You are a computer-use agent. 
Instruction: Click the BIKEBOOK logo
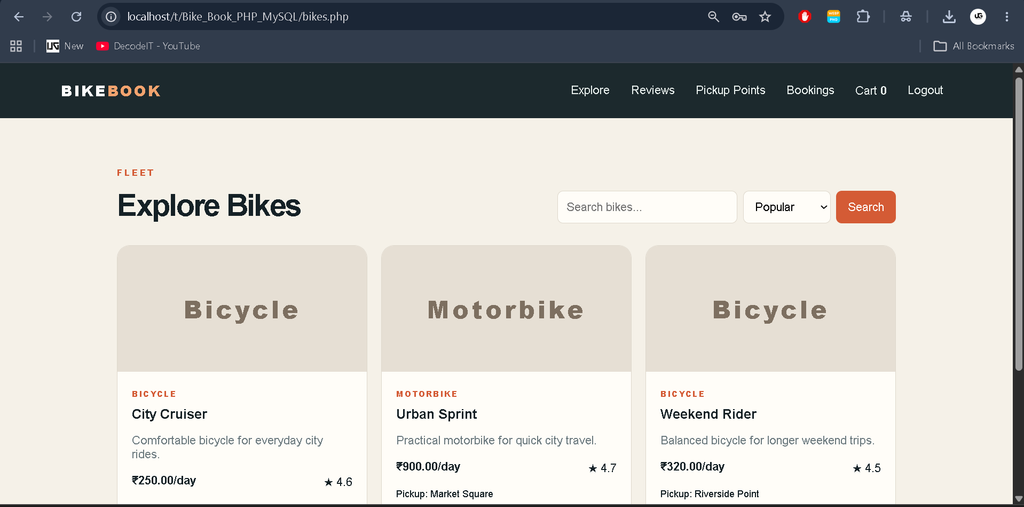[111, 91]
